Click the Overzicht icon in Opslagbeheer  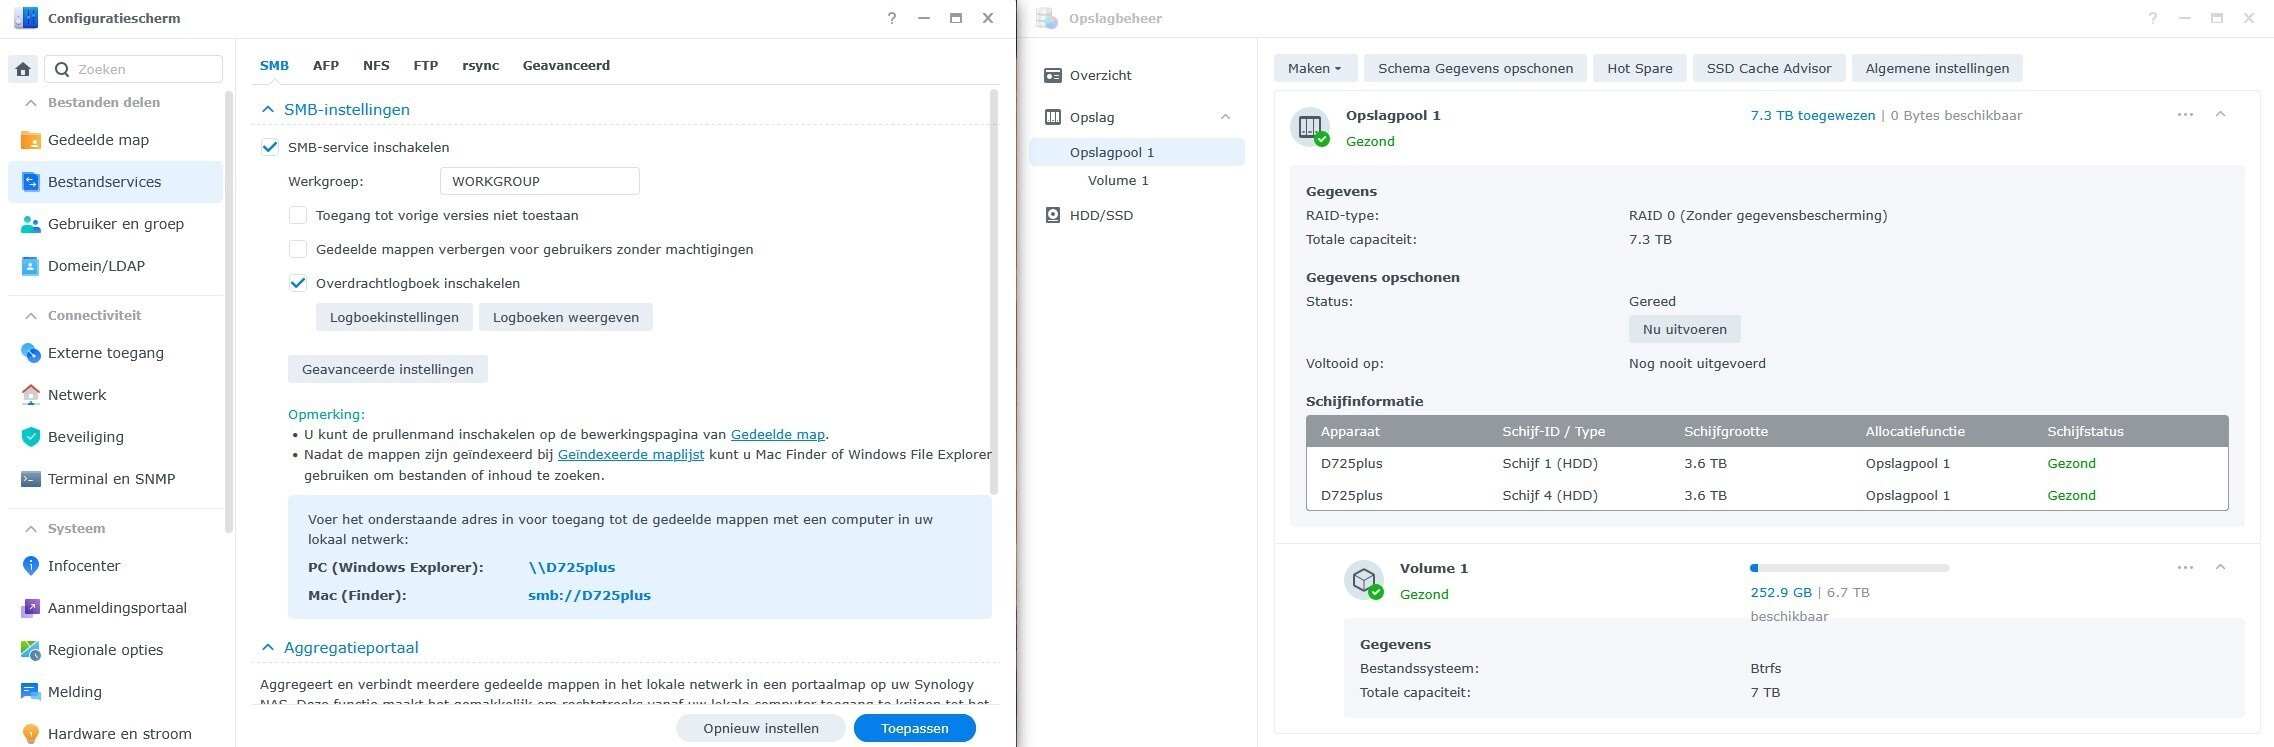[x=1052, y=75]
